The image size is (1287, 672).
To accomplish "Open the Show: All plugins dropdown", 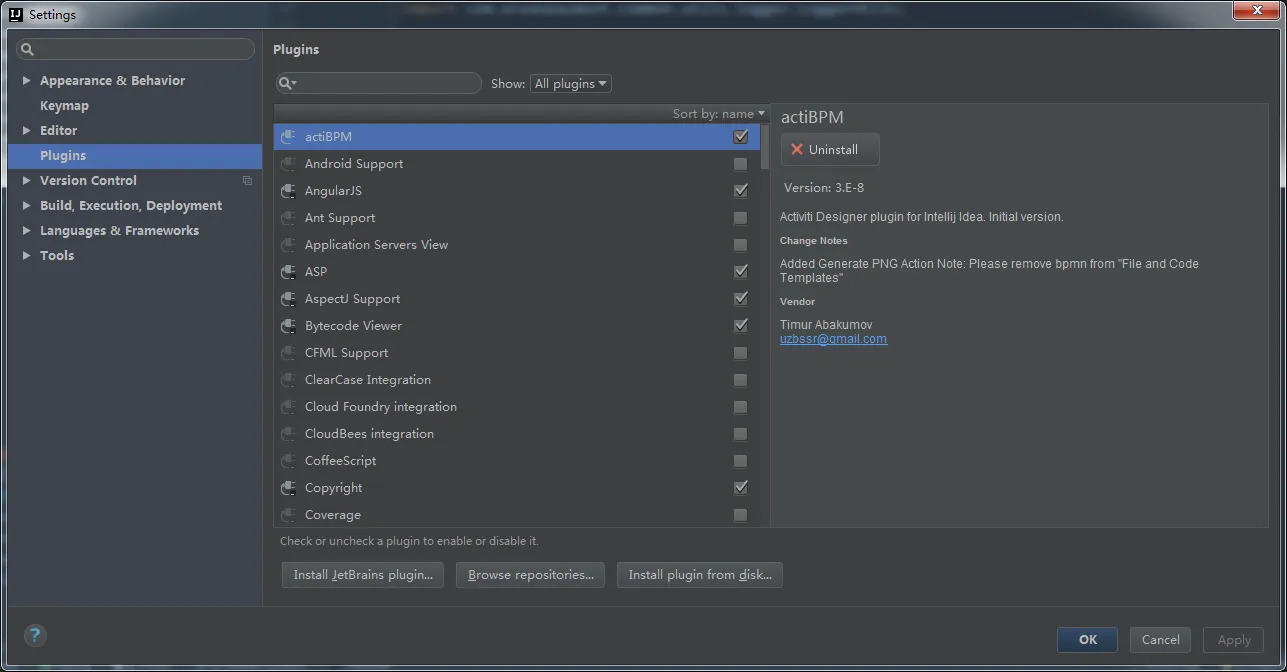I will pyautogui.click(x=571, y=84).
